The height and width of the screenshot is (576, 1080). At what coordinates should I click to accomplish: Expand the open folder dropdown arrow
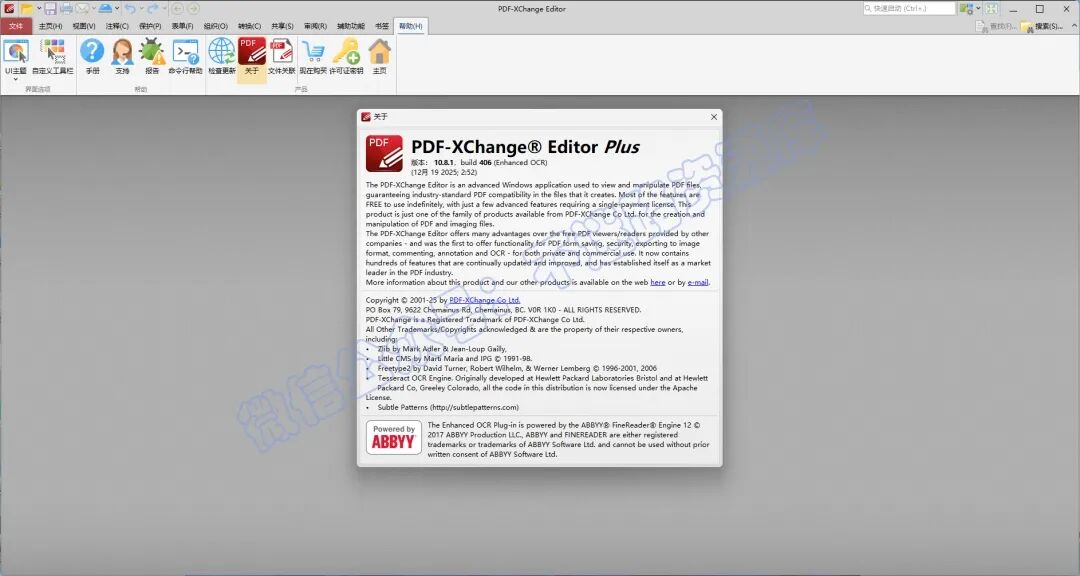click(39, 8)
